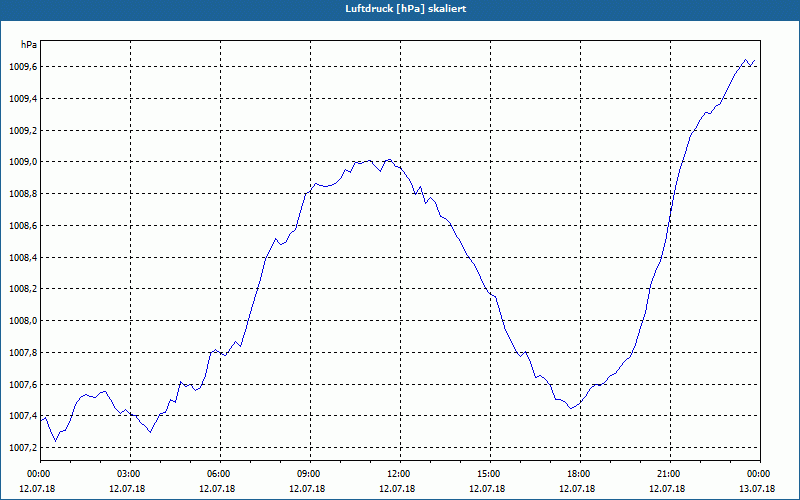
Task: Select the y-axis value 1007,6
Action: click(x=22, y=384)
